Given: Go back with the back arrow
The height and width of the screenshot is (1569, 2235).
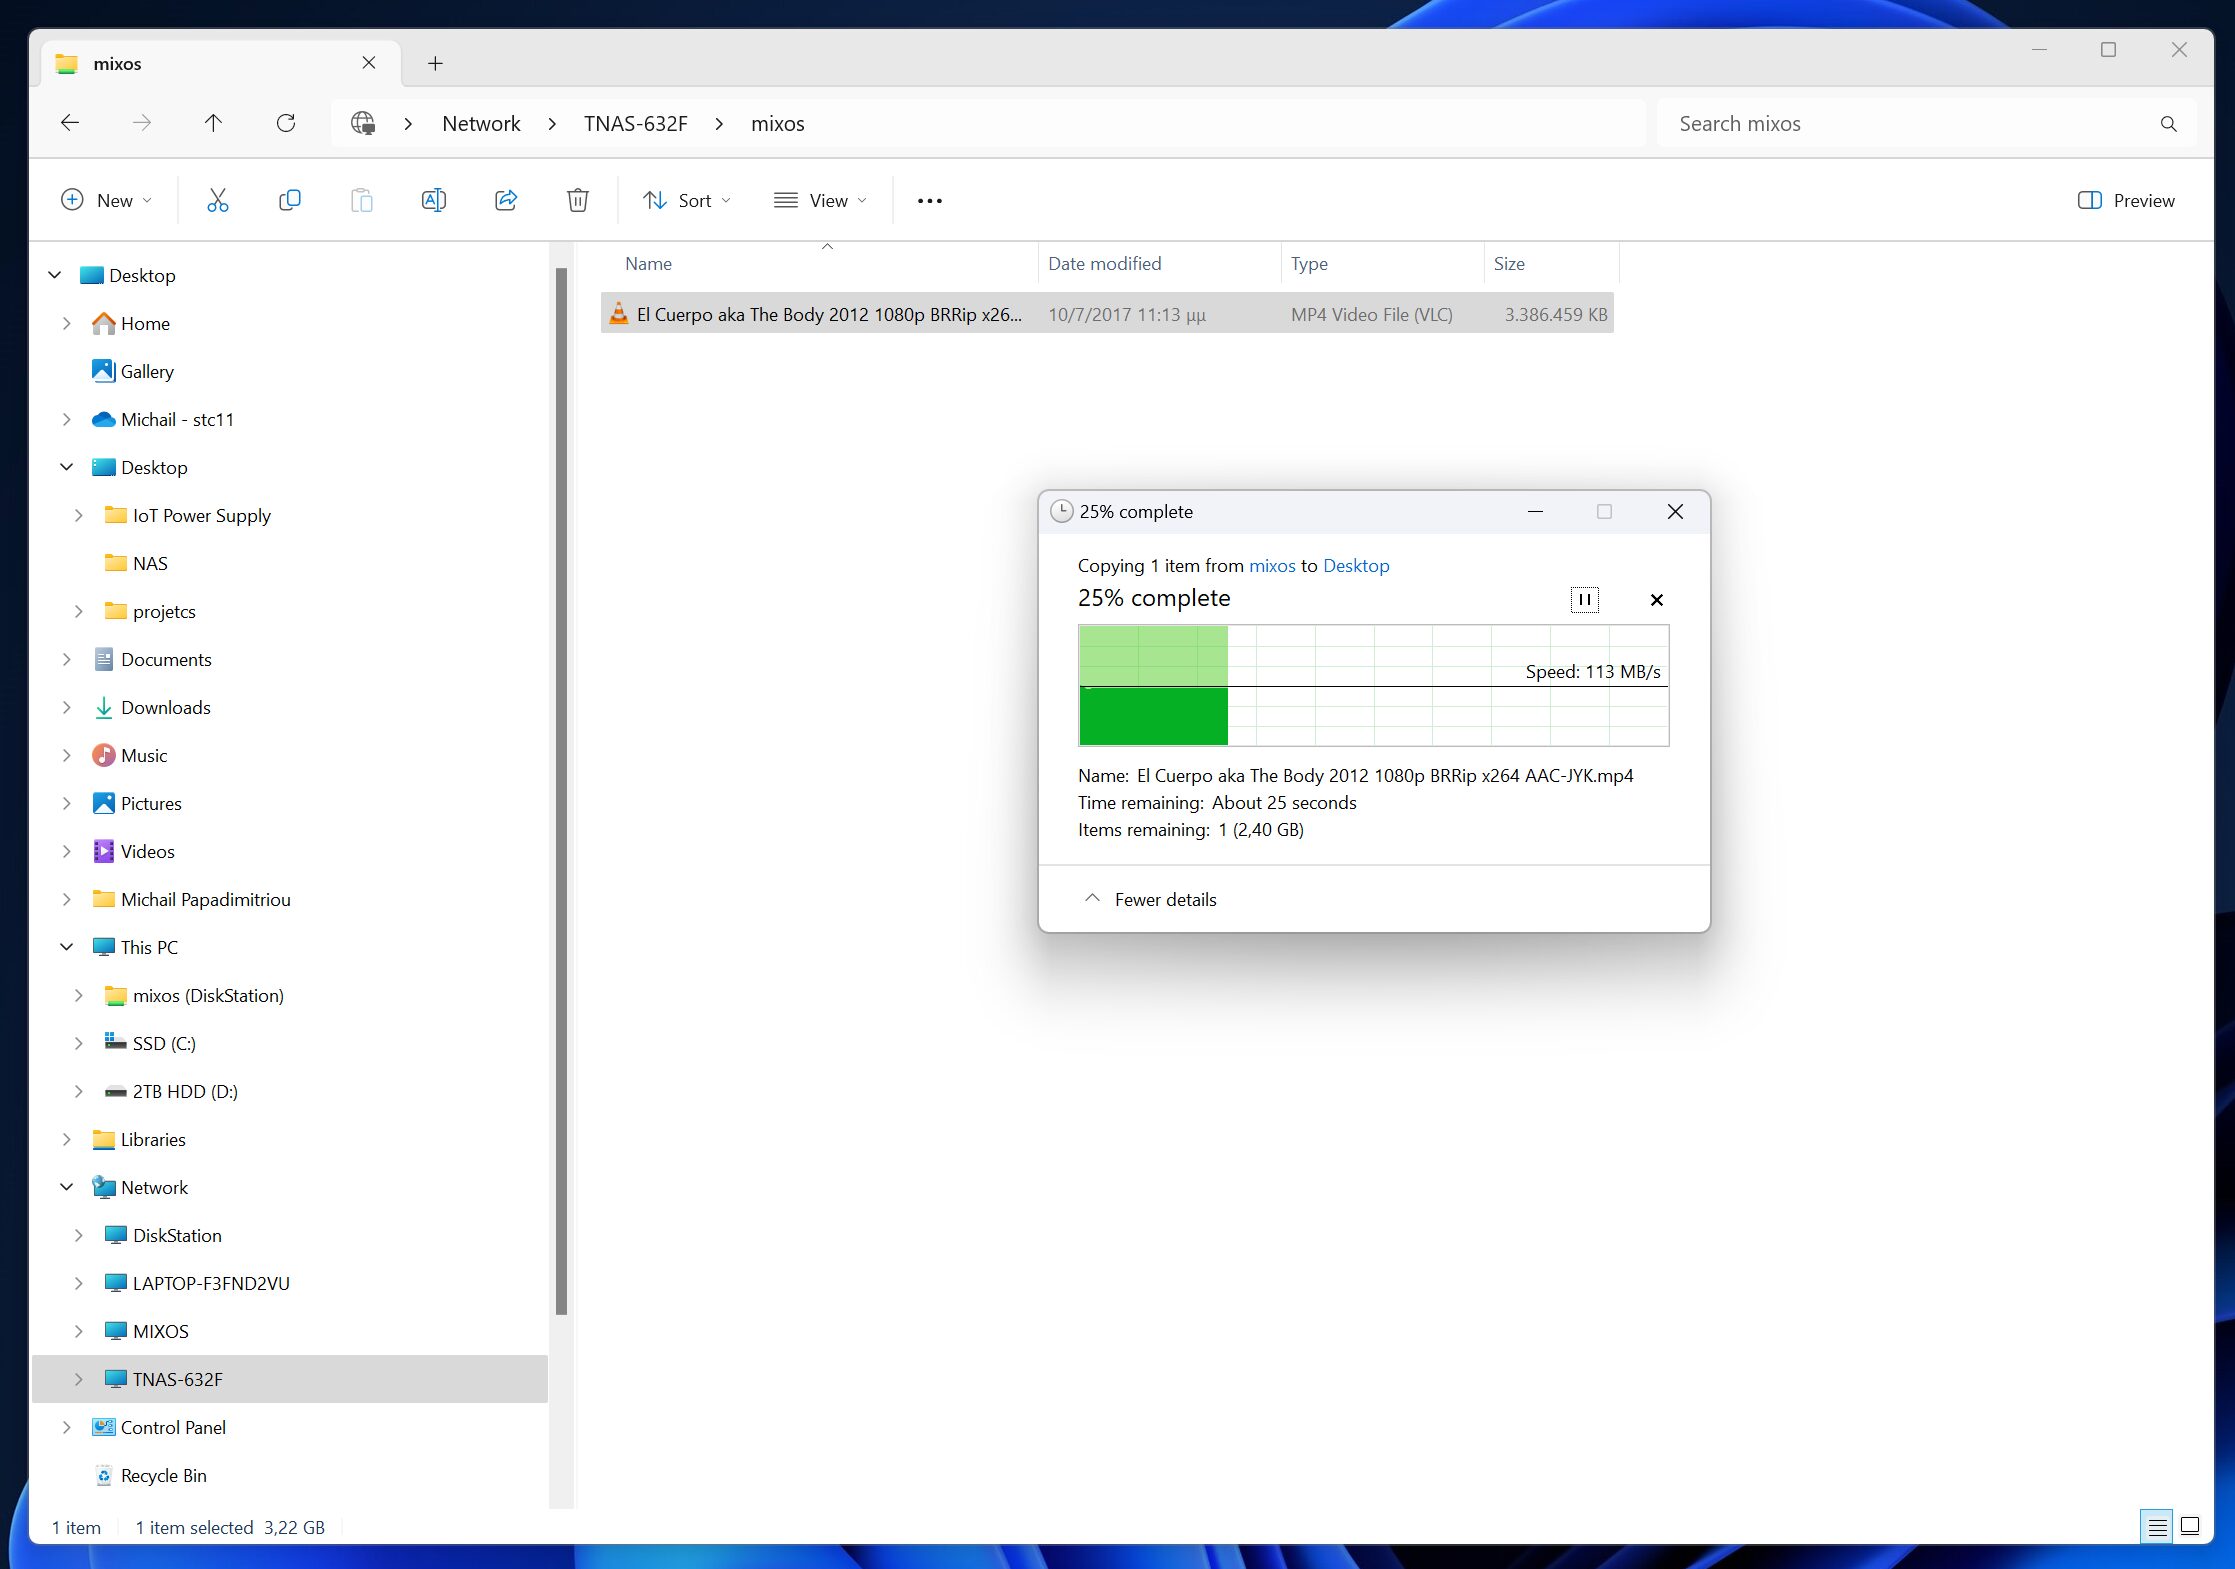Looking at the screenshot, I should (69, 123).
